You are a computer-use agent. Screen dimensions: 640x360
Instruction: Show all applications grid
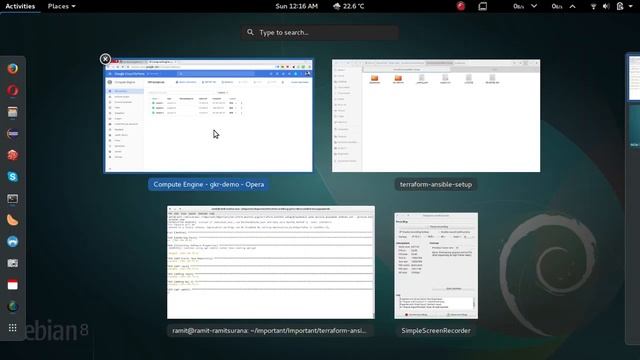[x=13, y=328]
